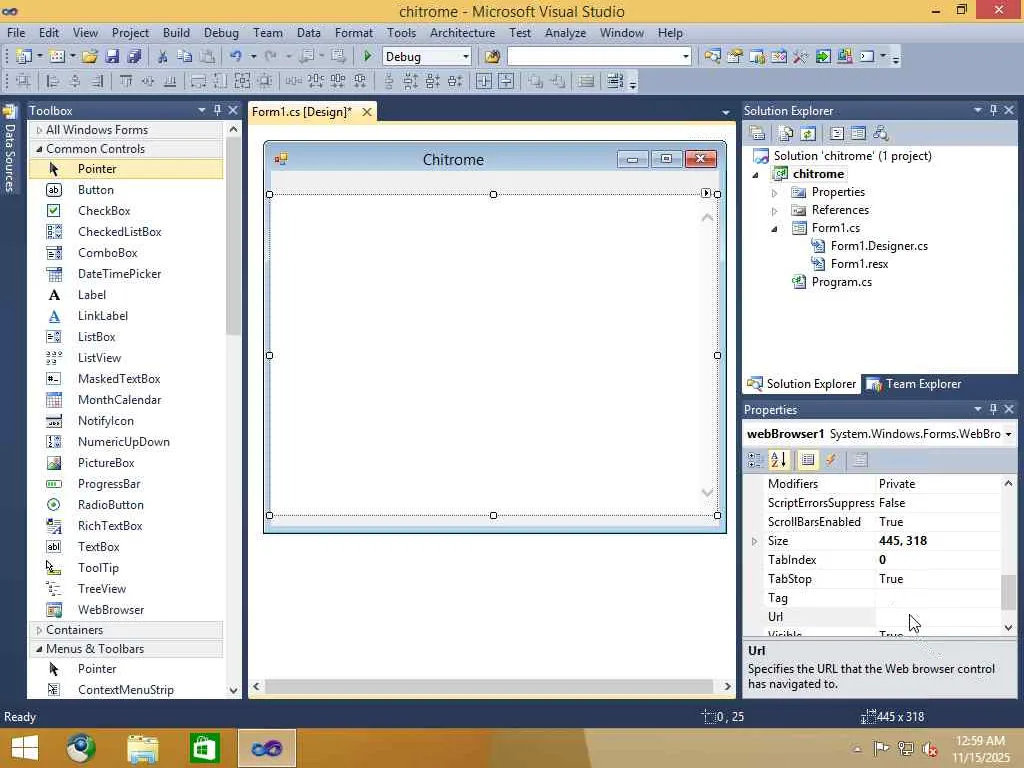Open the Find combo box dropdown arrow

[685, 57]
